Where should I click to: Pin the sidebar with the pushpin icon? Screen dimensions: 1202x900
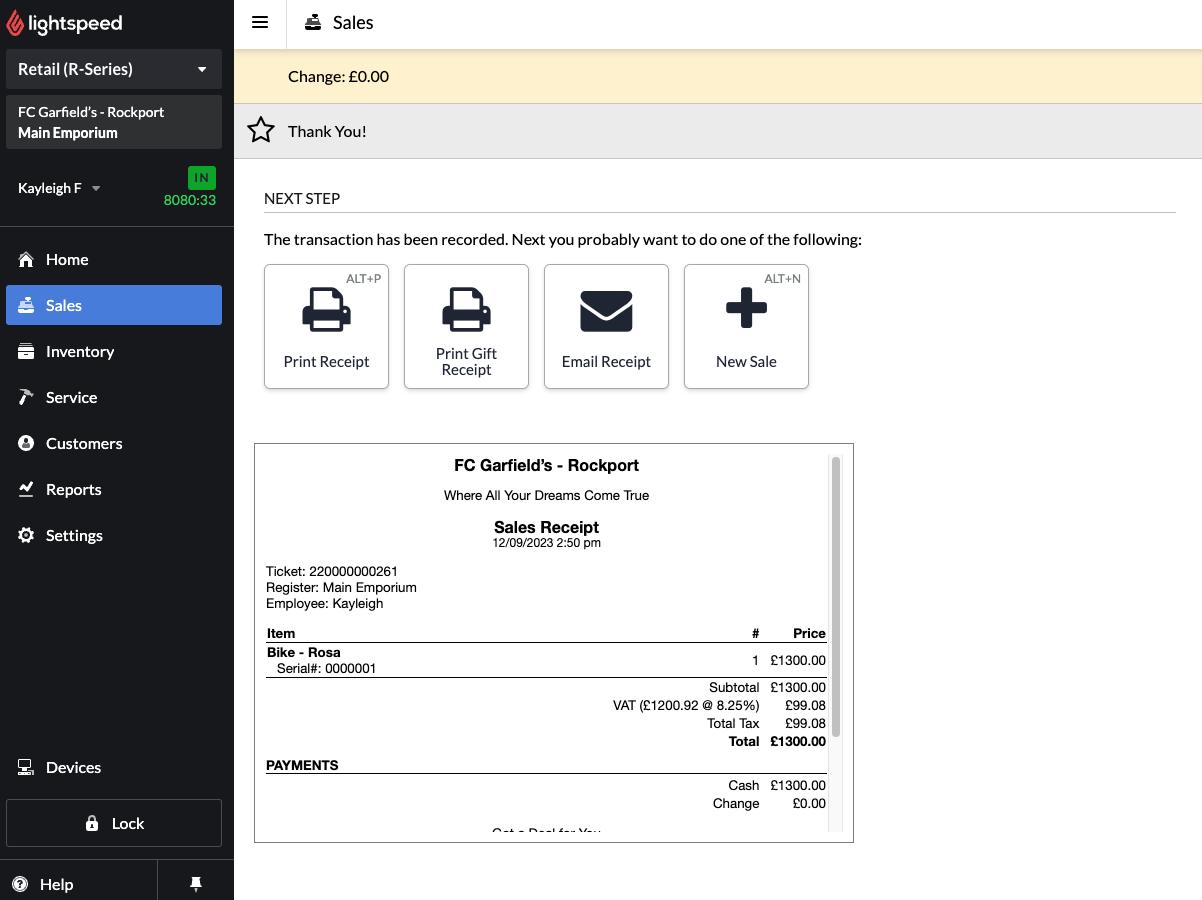point(196,883)
